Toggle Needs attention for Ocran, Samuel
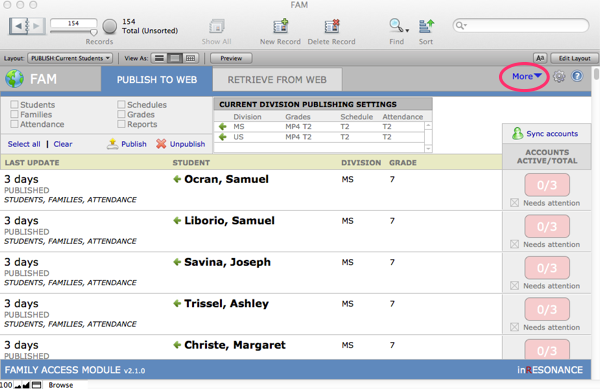The height and width of the screenshot is (389, 600). pos(515,203)
